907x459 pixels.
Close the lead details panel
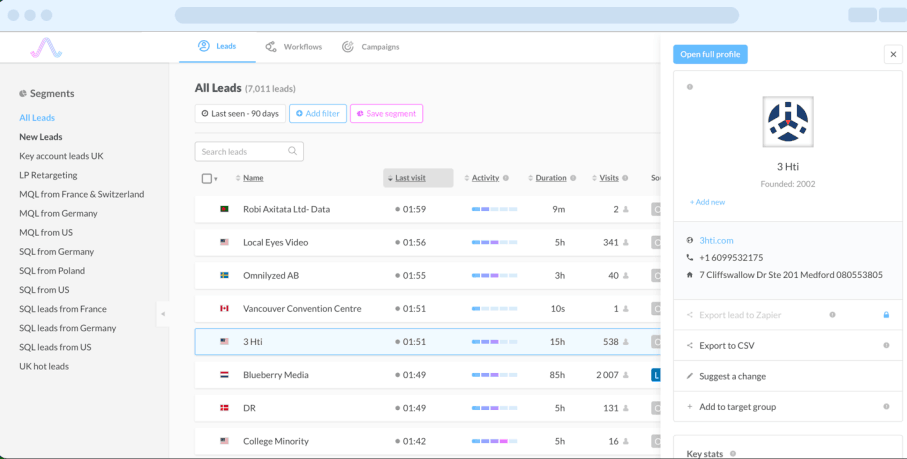[893, 54]
